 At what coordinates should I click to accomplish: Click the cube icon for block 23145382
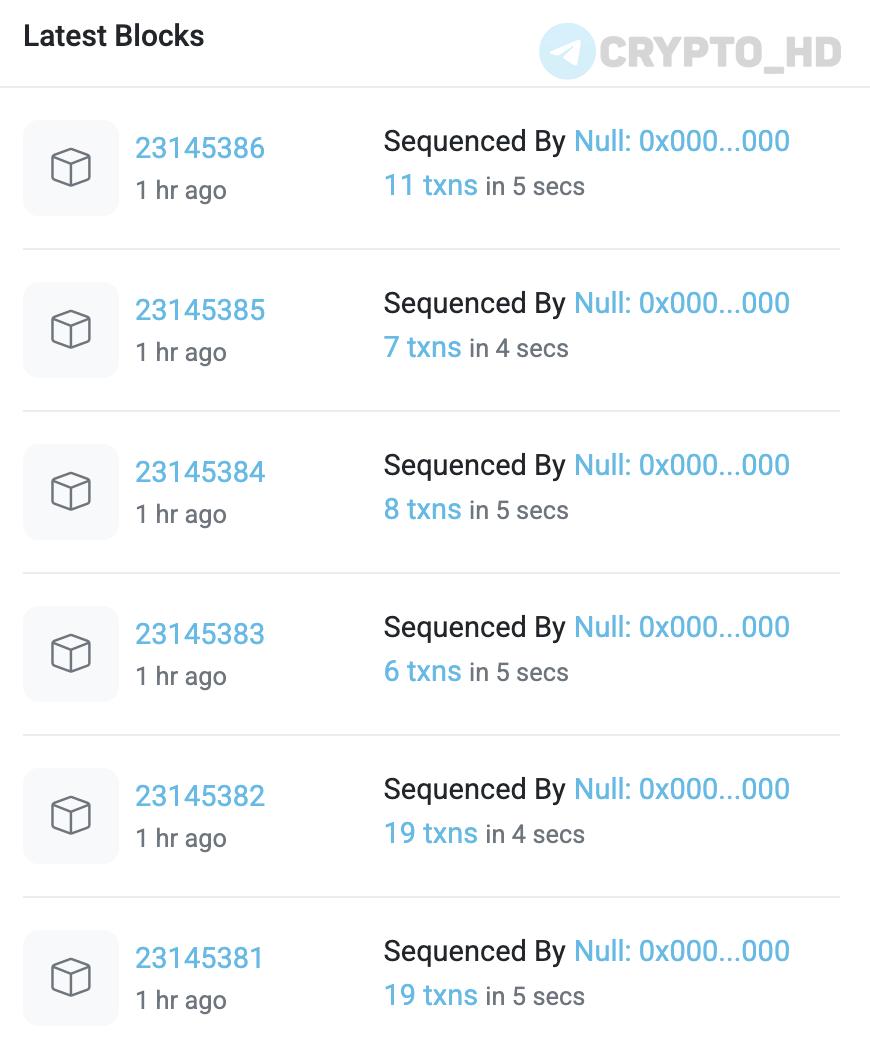(71, 816)
